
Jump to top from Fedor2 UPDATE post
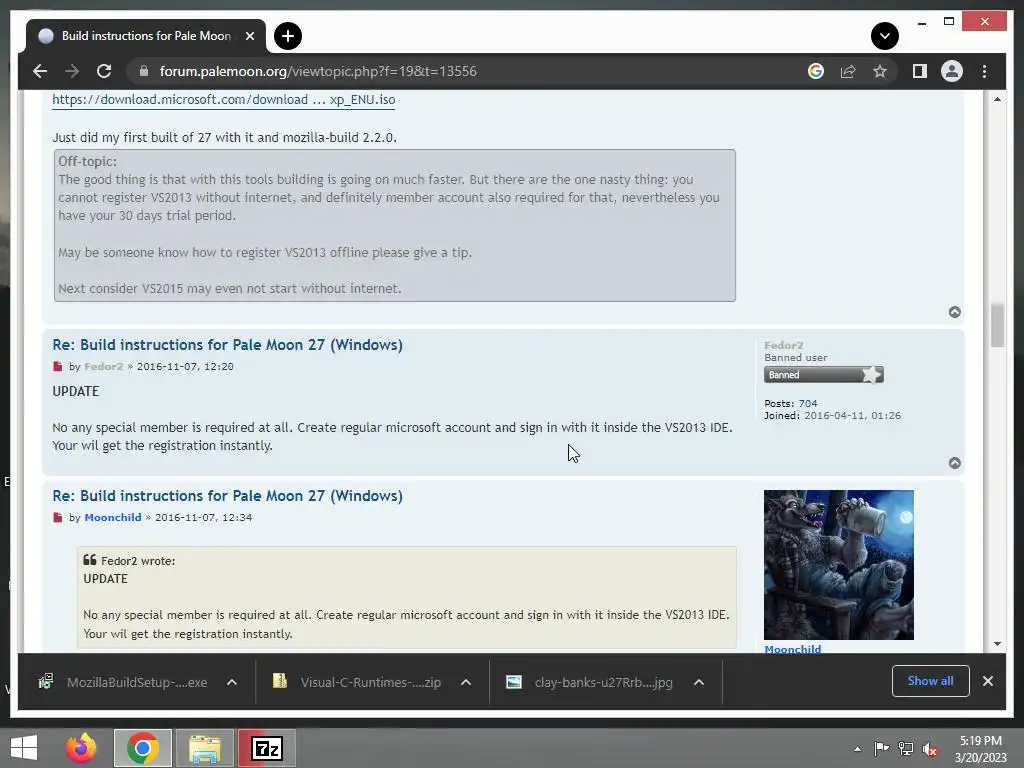coord(954,463)
